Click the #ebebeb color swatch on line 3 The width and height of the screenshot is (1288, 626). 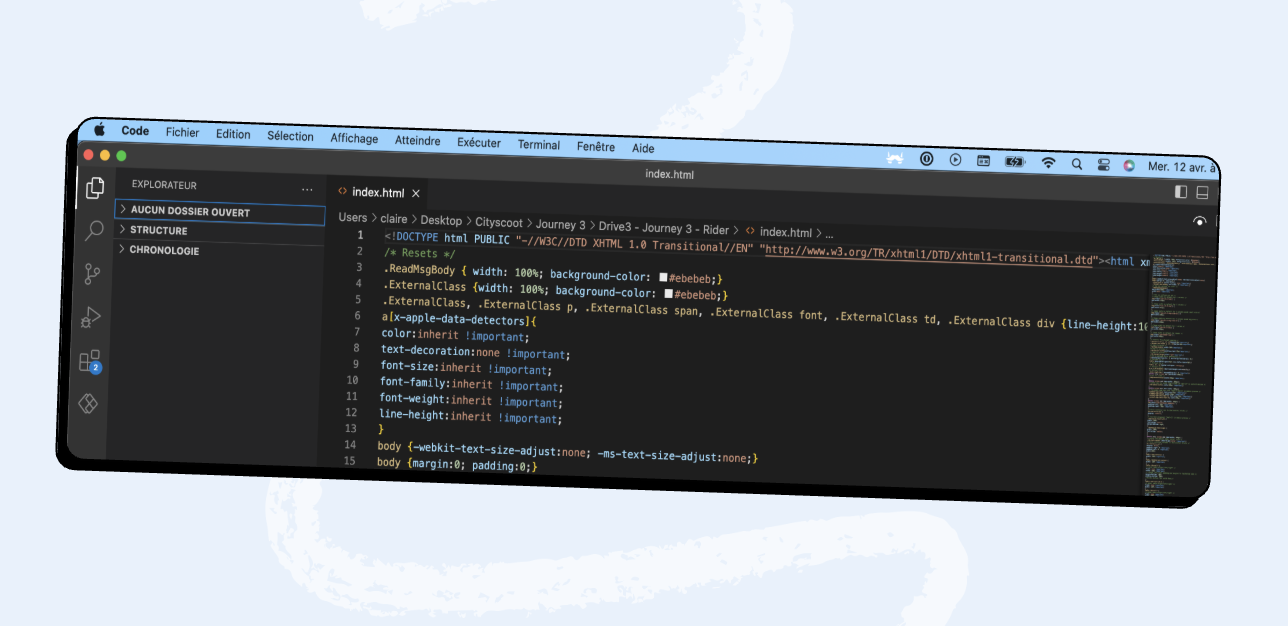point(662,277)
